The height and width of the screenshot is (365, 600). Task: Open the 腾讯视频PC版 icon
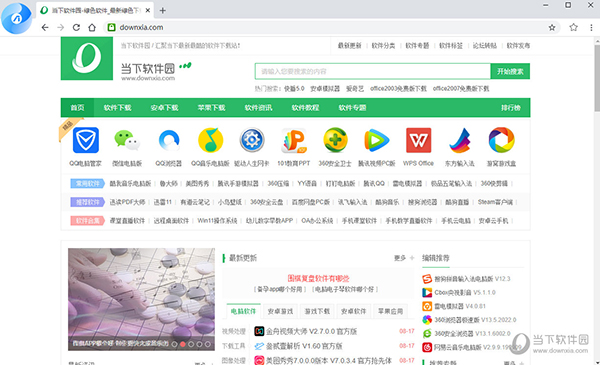point(377,140)
